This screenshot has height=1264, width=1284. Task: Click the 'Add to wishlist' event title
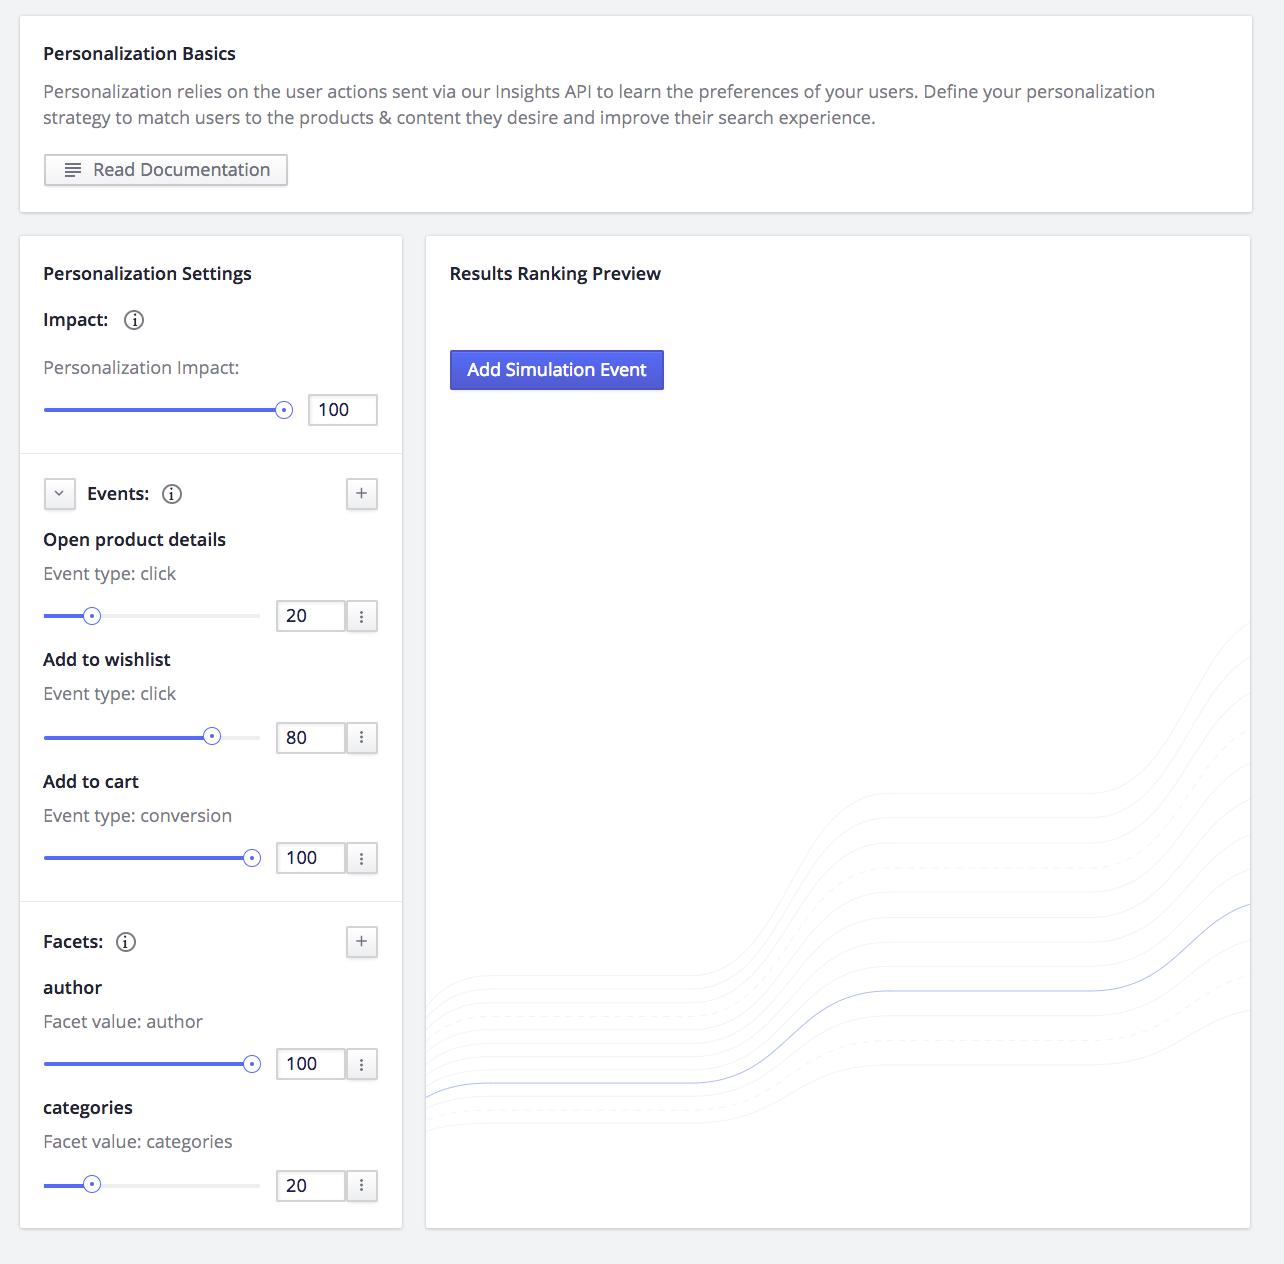(x=107, y=660)
